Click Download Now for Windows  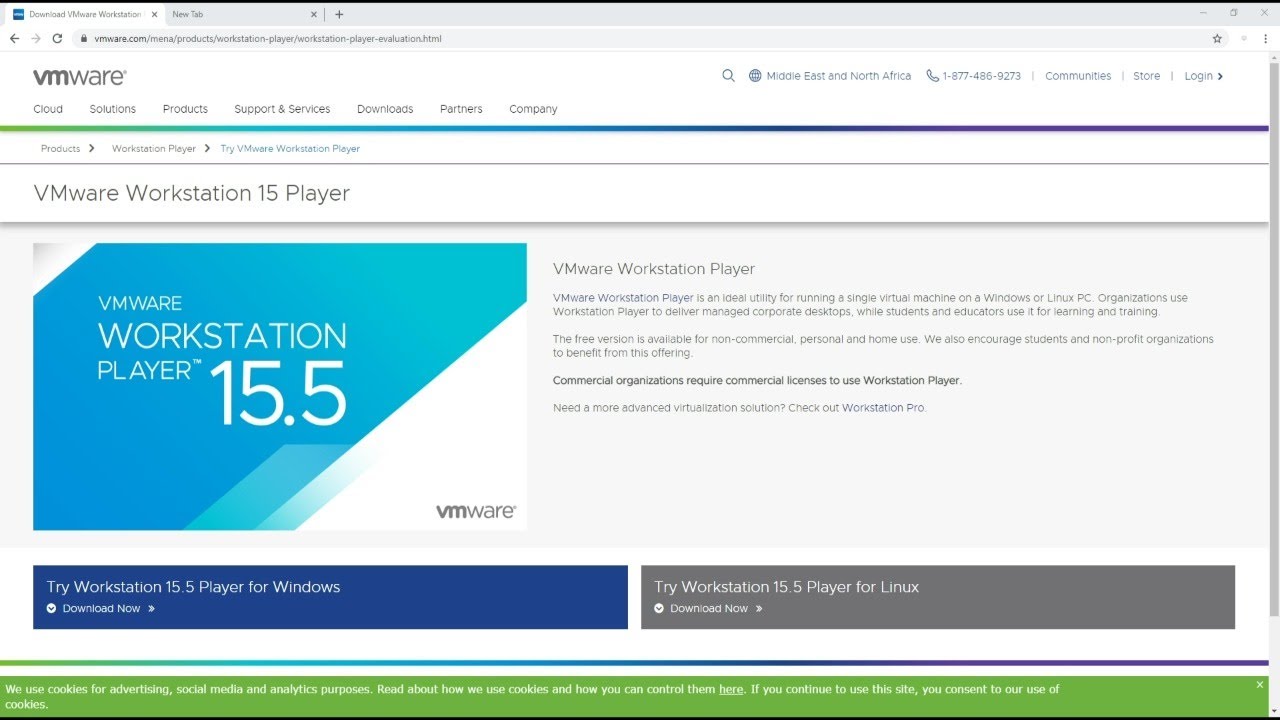[x=102, y=608]
